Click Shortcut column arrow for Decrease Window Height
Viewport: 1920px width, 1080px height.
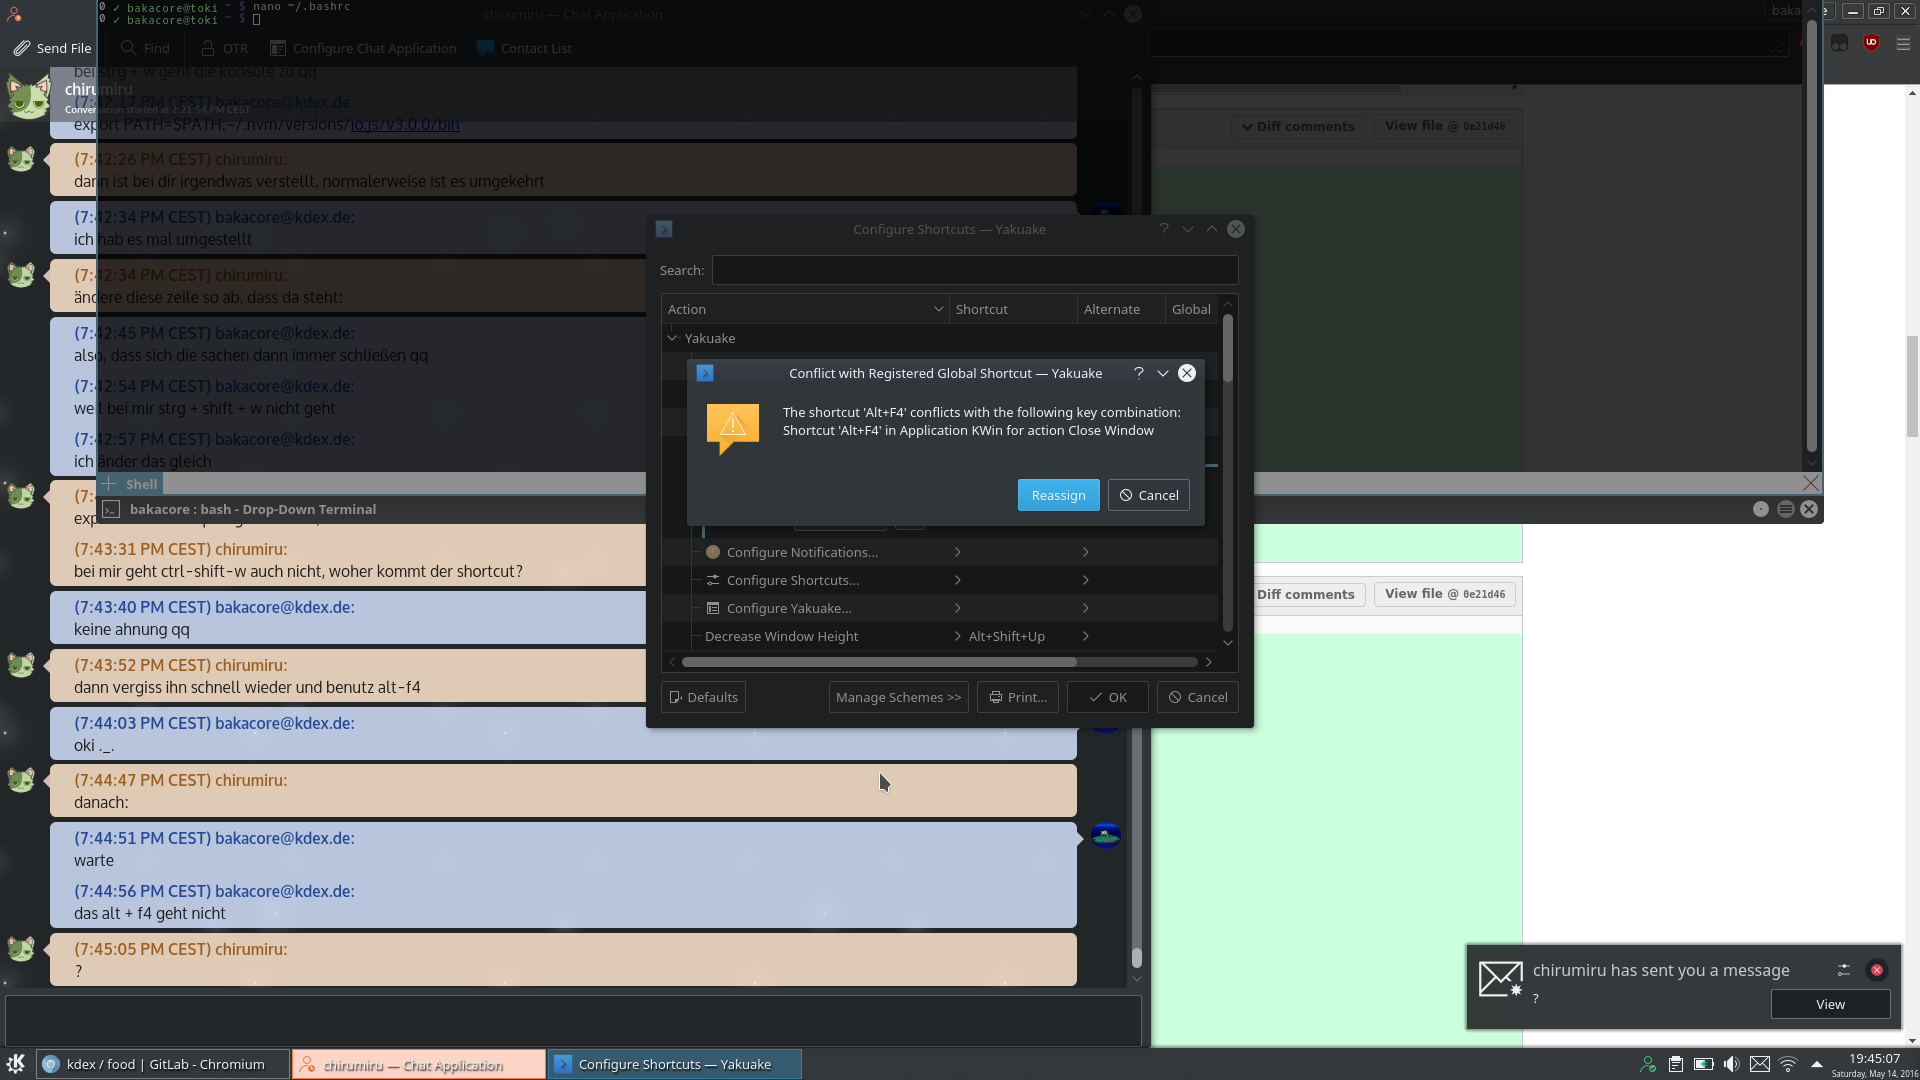(x=958, y=636)
